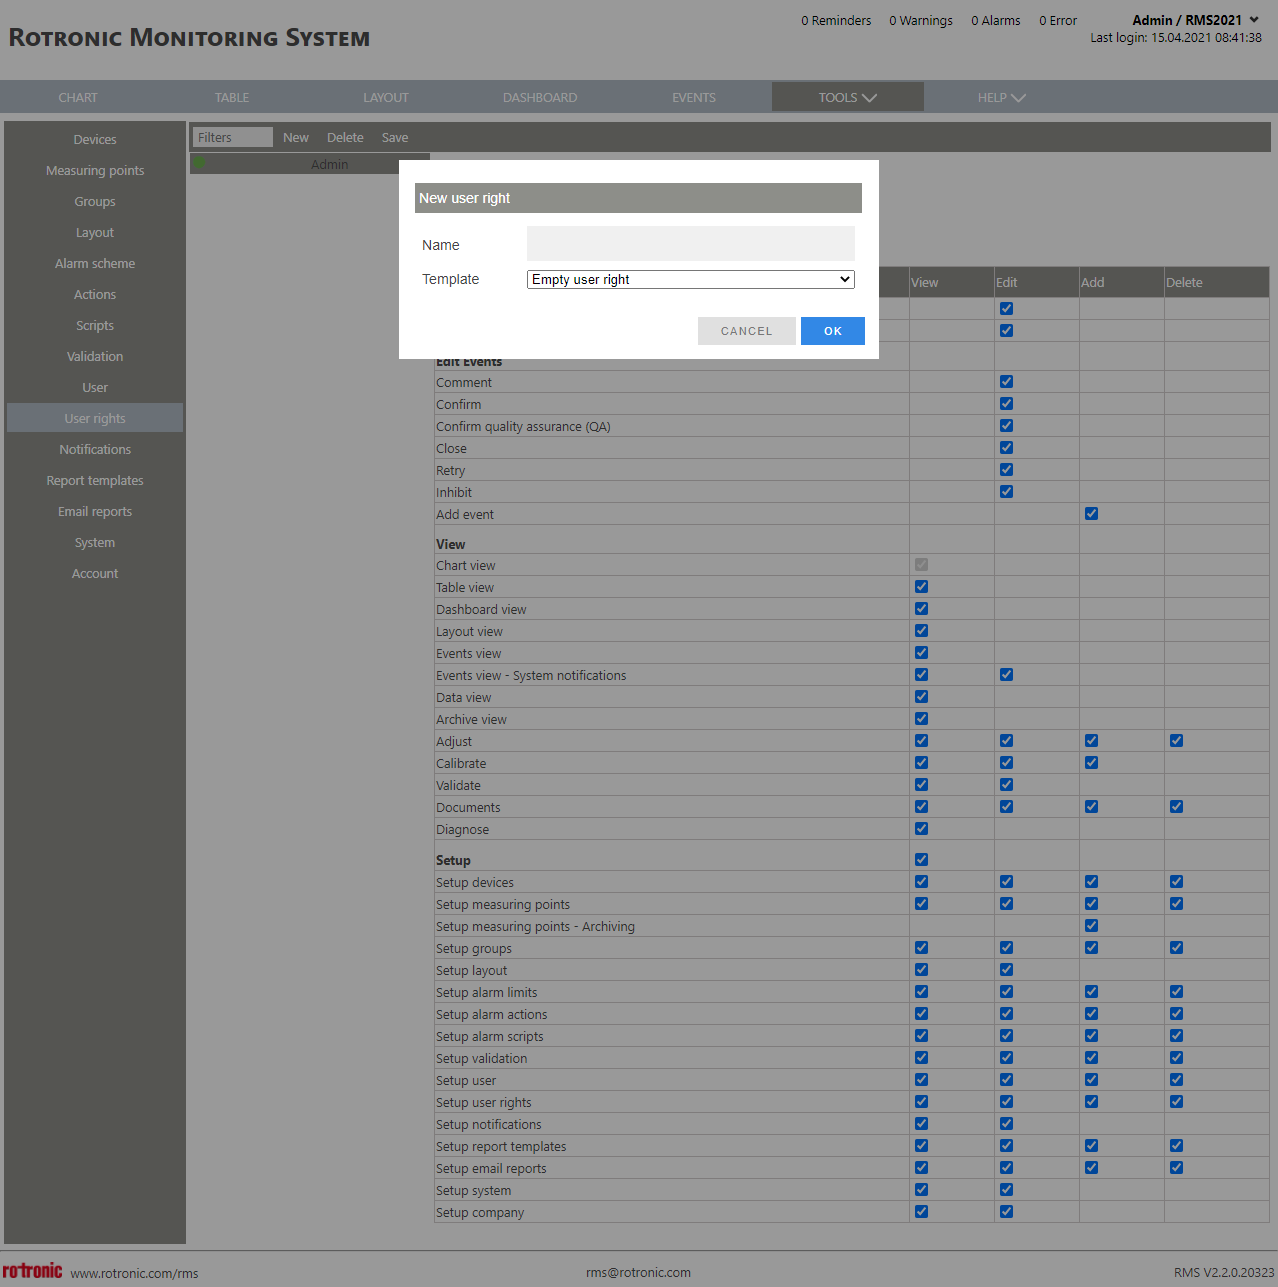
Task: Open Devices in the sidebar
Action: [95, 139]
